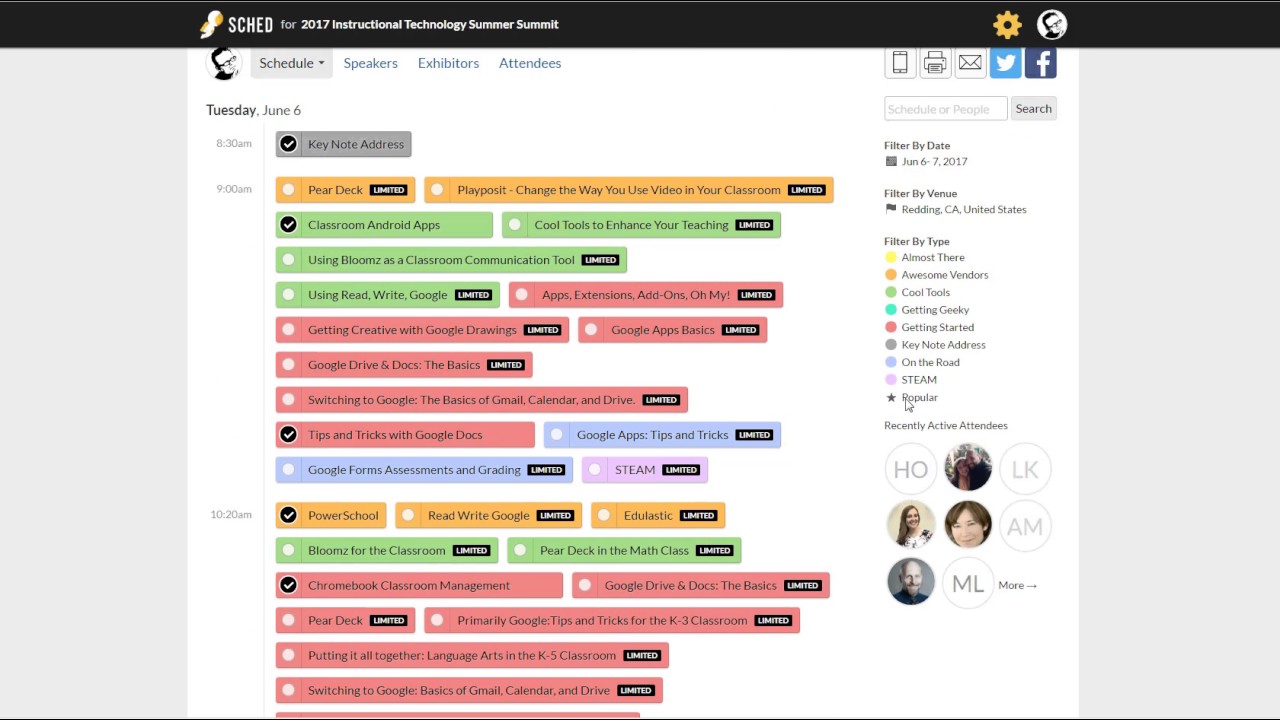Uncheck the PowerSchool session
1280x720 pixels.
[x=289, y=515]
